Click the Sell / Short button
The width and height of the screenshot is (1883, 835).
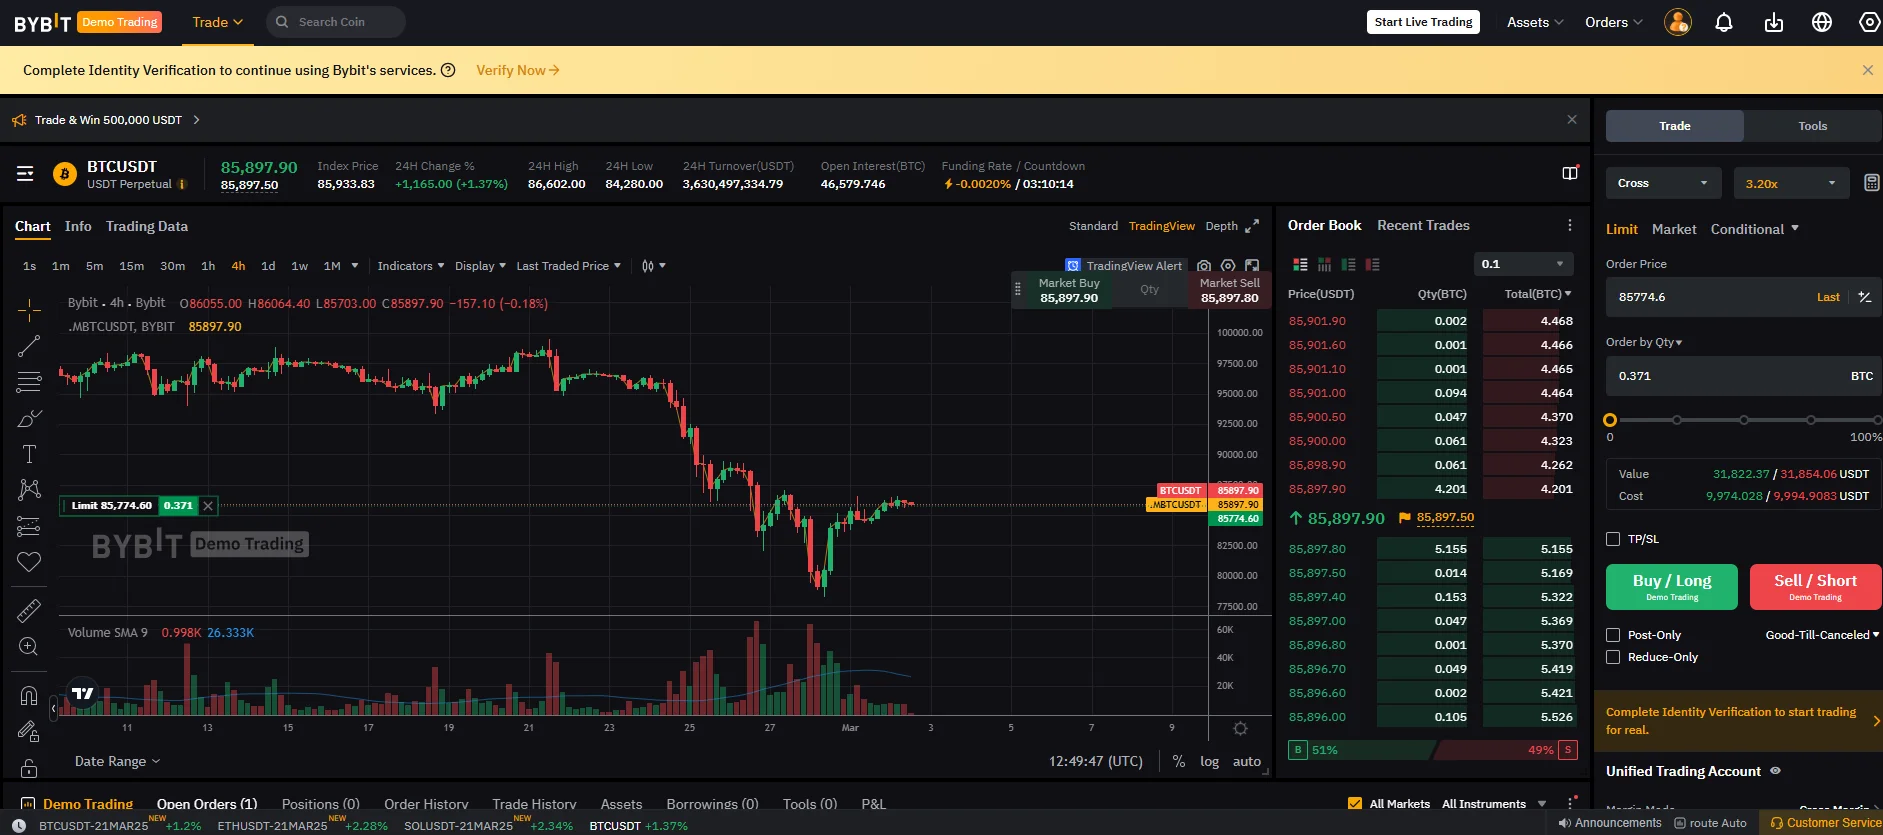pos(1815,587)
